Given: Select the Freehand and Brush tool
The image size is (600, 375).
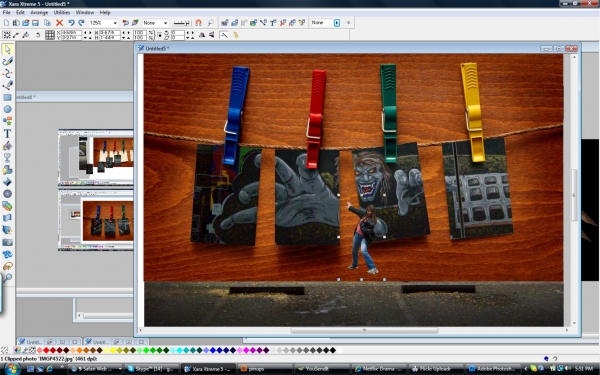Looking at the screenshot, I should pos(7,61).
